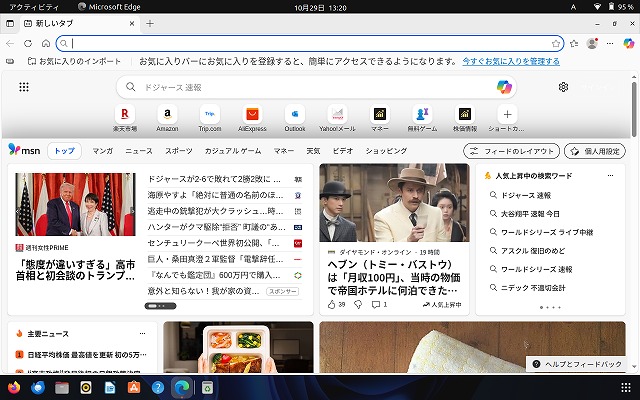This screenshot has height=400, width=640.
Task: Open page settings gear icon
Action: [x=564, y=87]
